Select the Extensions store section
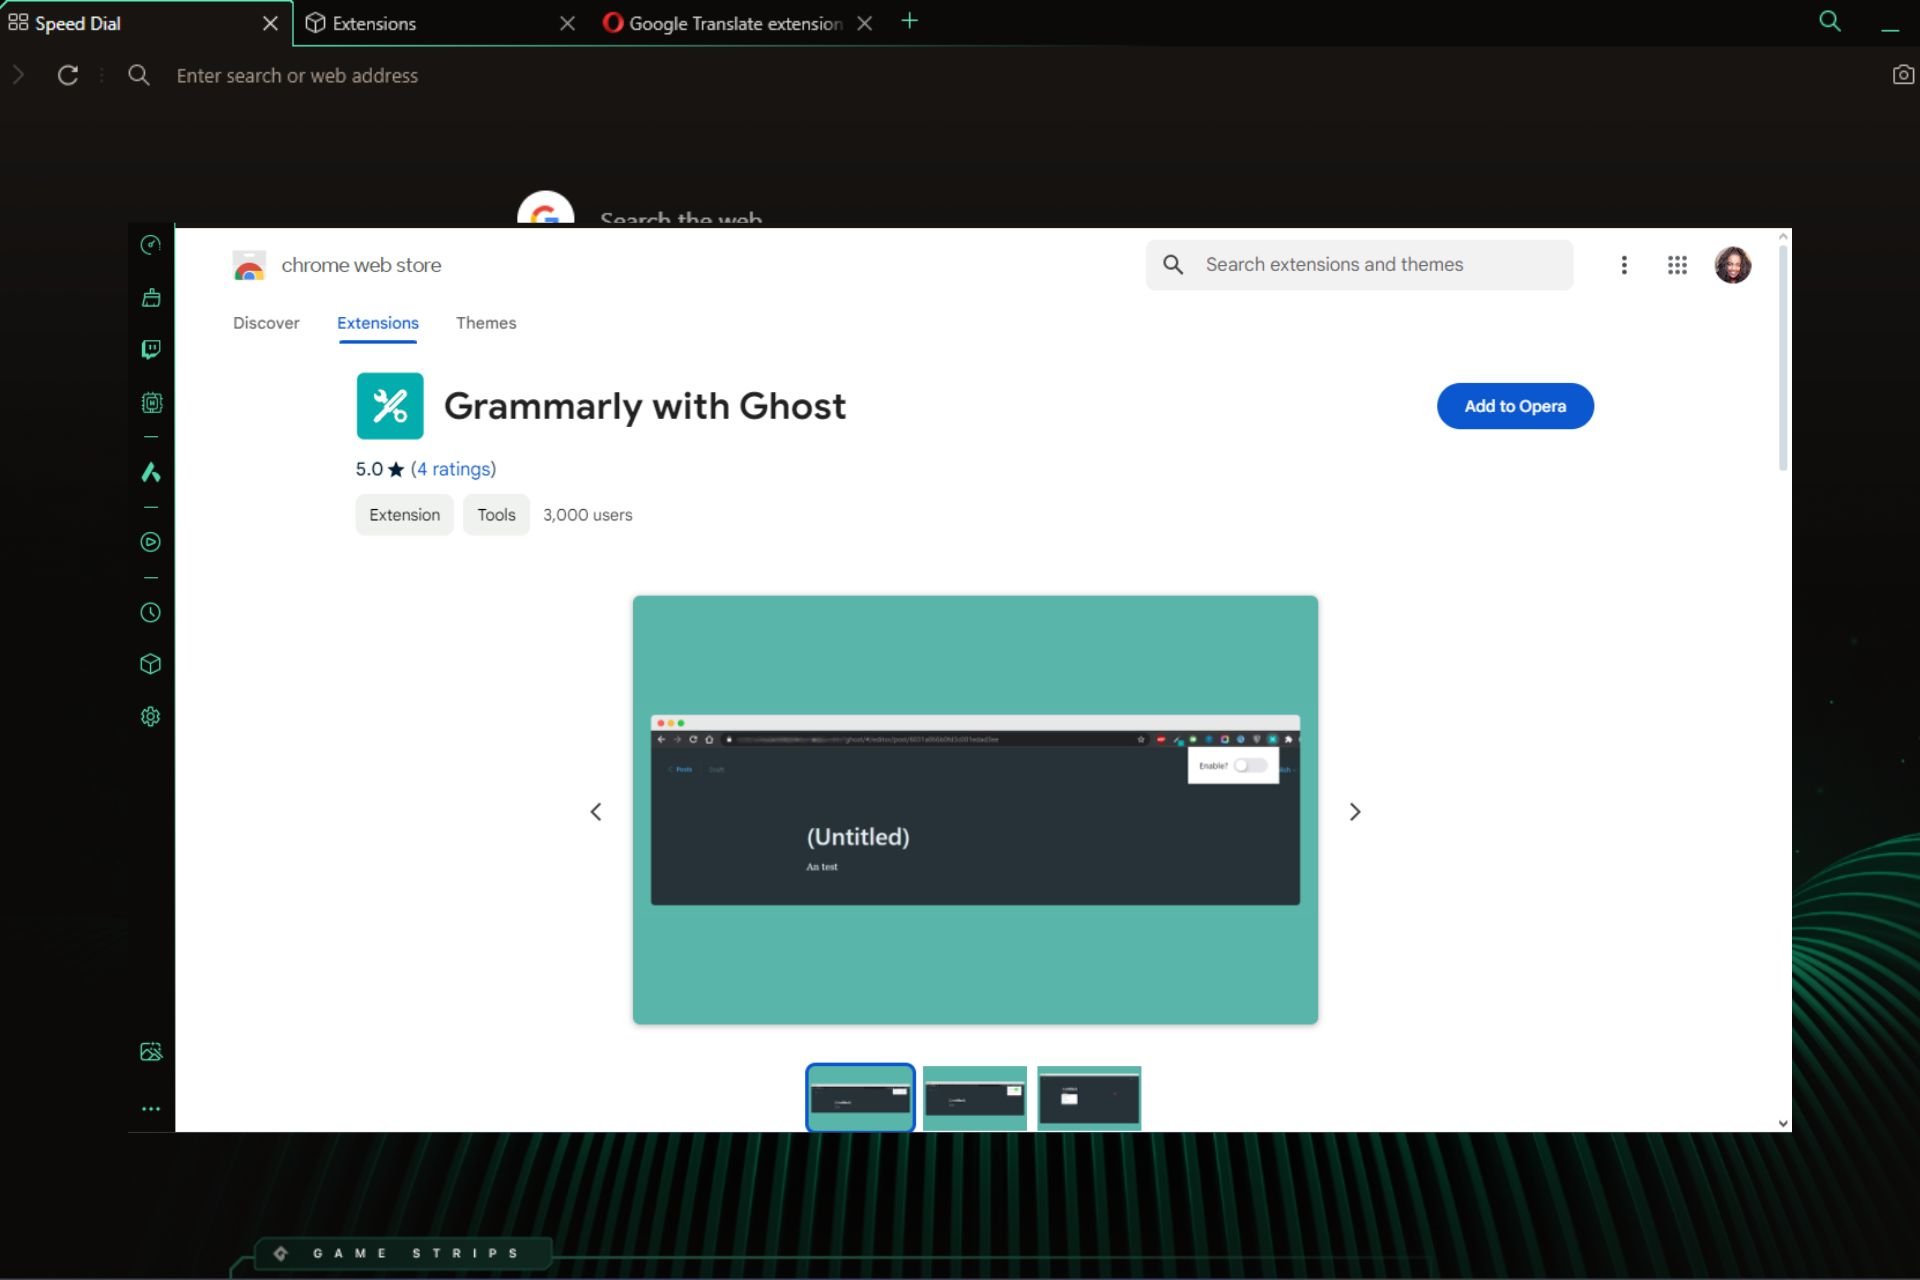Image resolution: width=1920 pixels, height=1280 pixels. tap(378, 323)
